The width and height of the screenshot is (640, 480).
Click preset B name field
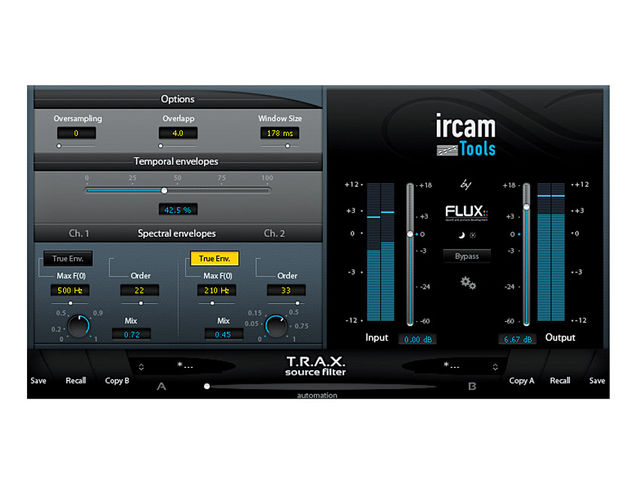[451, 366]
